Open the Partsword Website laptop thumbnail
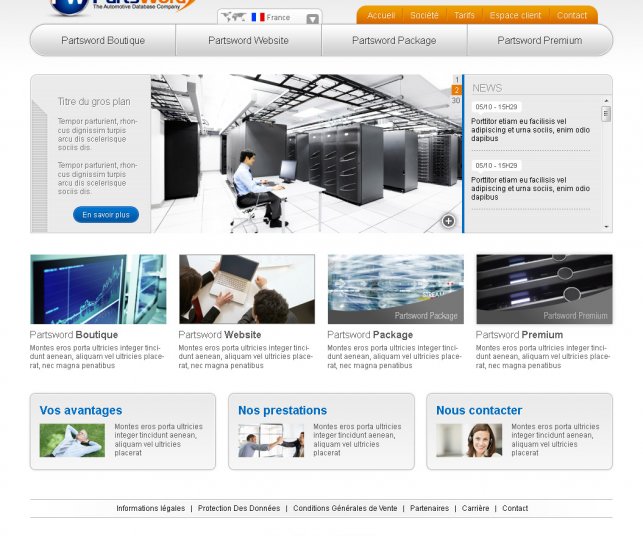The width and height of the screenshot is (643, 536). [247, 289]
